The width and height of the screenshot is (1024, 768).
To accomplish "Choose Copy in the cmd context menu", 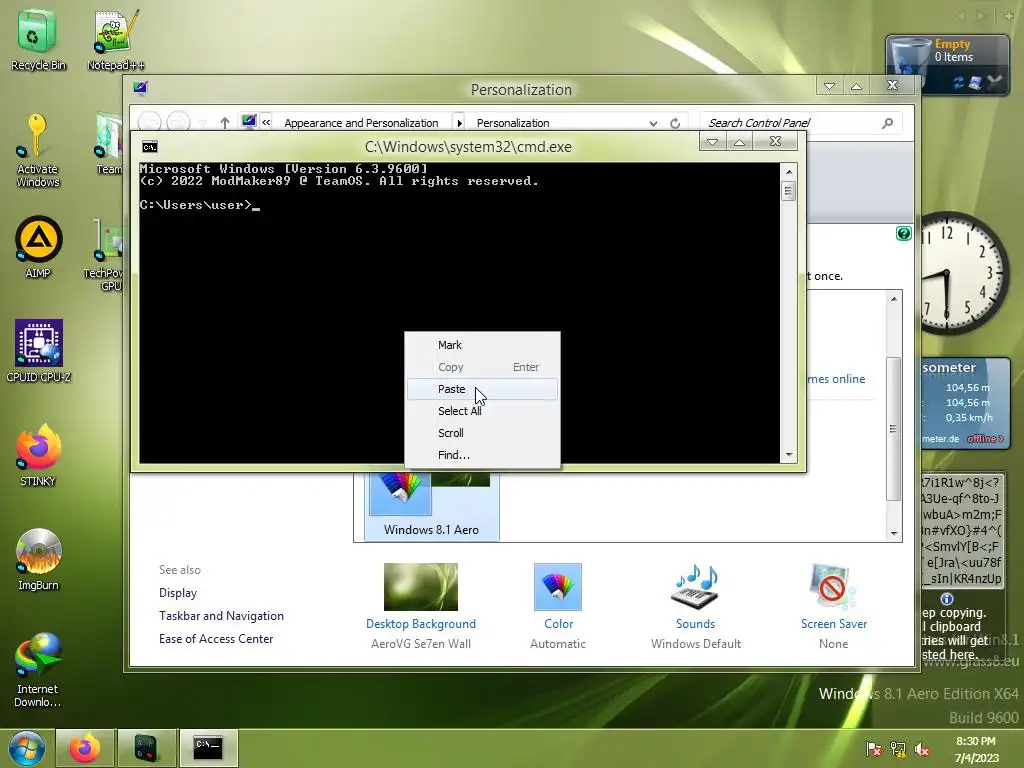I will coord(483,367).
